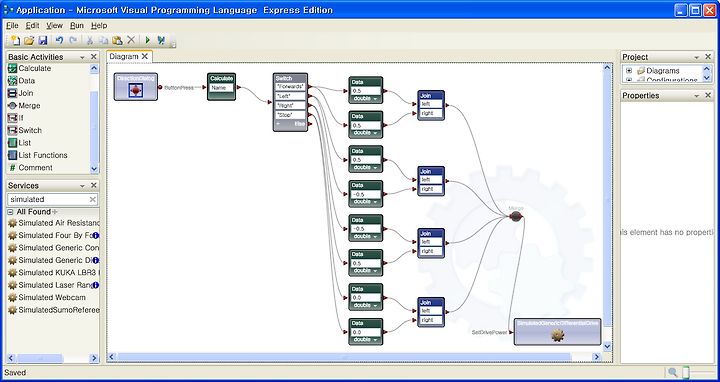720x382 pixels.
Task: Collapse the All Found group
Action: click(11, 212)
